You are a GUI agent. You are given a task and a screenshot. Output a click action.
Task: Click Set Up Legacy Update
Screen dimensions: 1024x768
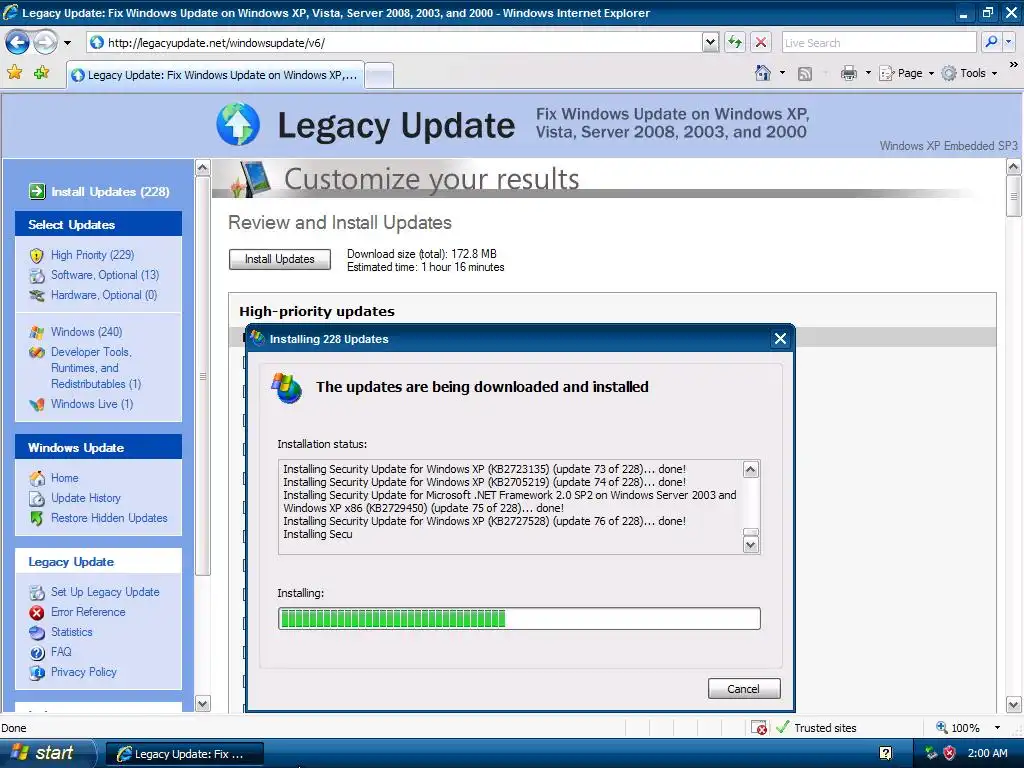(105, 592)
